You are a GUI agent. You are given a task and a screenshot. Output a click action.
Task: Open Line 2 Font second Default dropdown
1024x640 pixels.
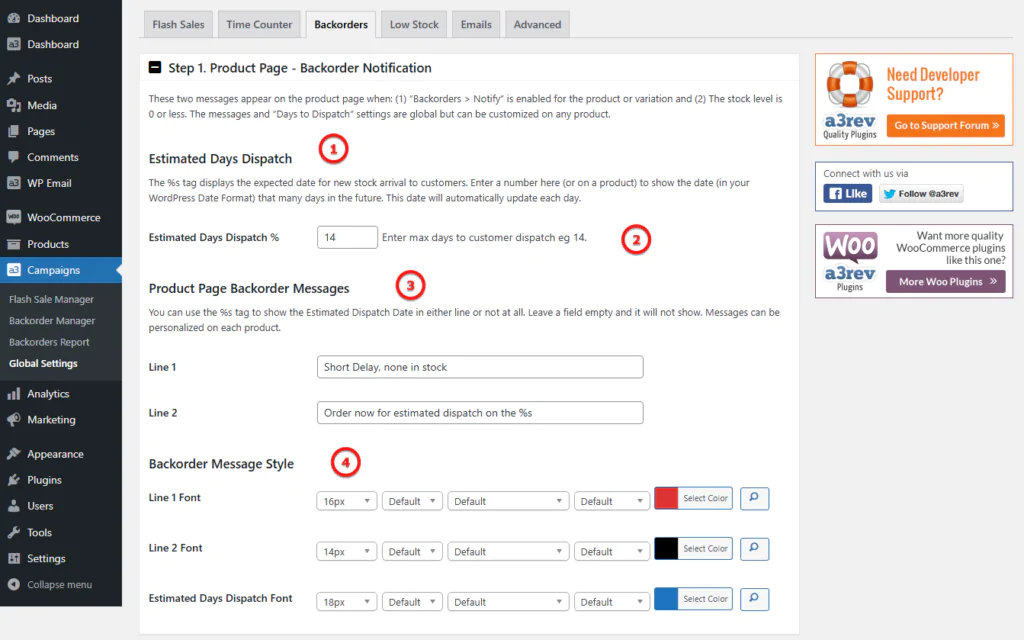(x=412, y=551)
